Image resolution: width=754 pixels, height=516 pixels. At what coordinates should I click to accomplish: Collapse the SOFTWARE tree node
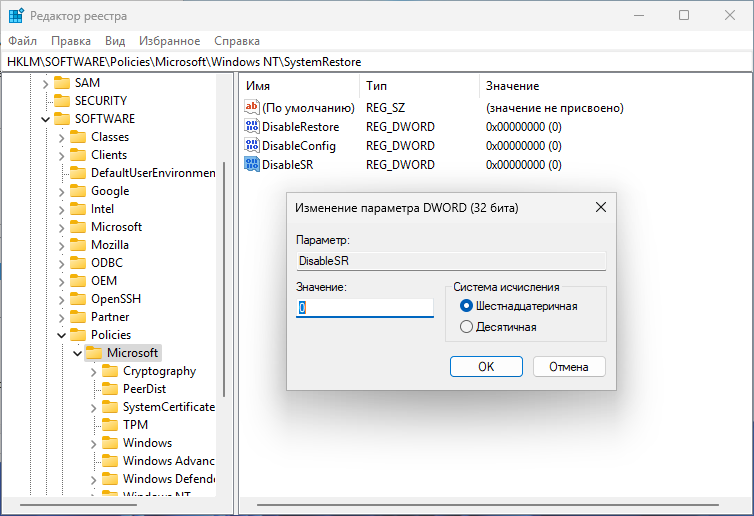(x=45, y=119)
